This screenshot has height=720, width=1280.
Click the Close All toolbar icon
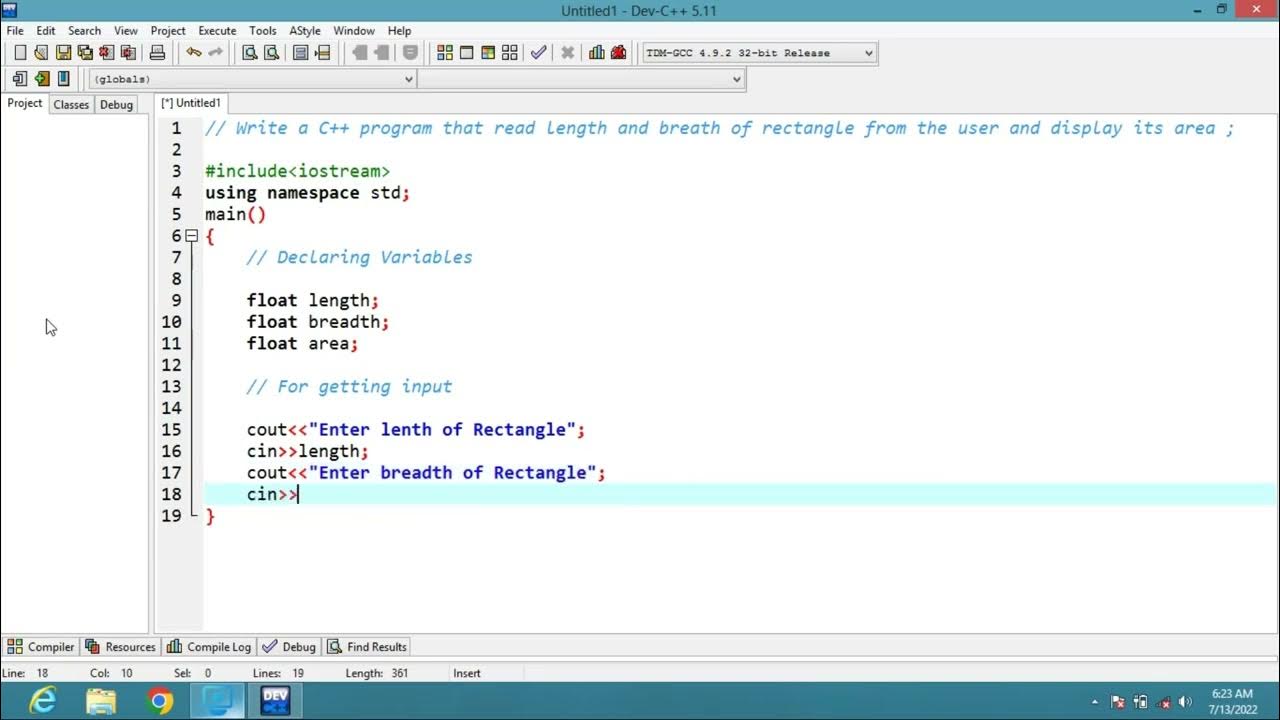coord(129,53)
